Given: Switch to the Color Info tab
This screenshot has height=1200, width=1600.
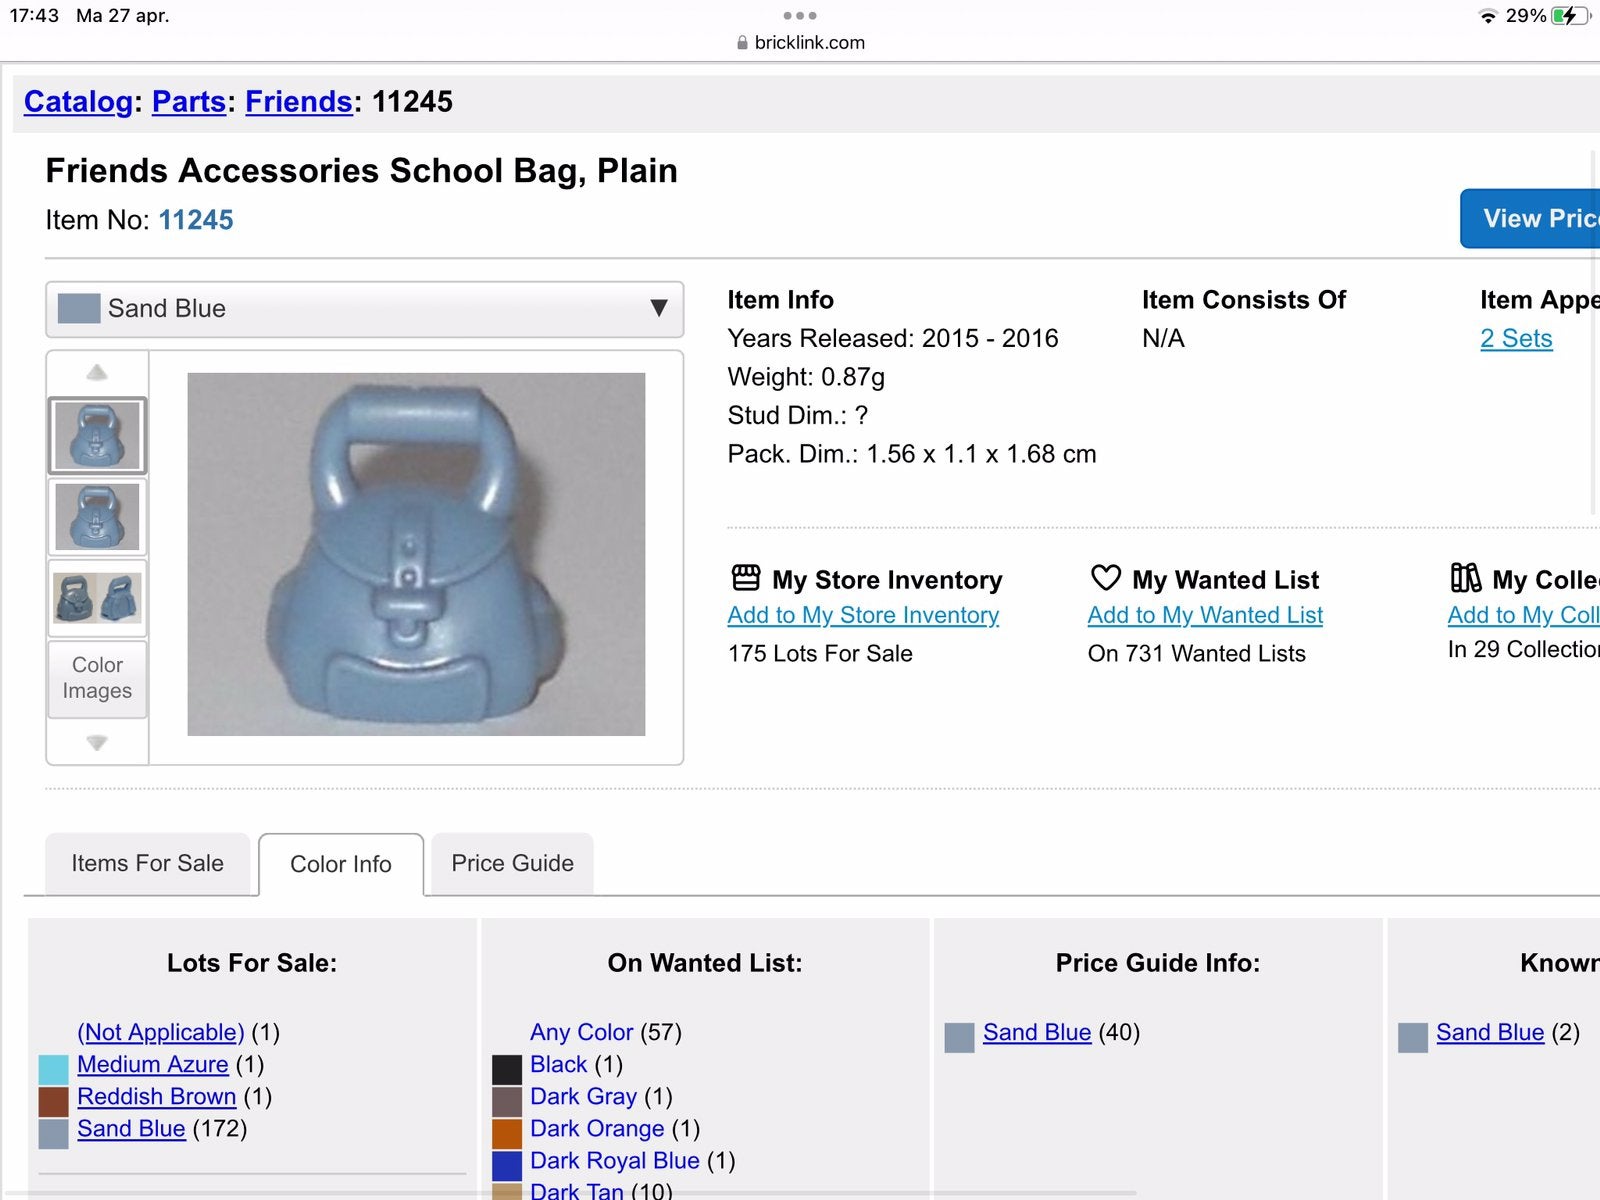Looking at the screenshot, I should 341,864.
